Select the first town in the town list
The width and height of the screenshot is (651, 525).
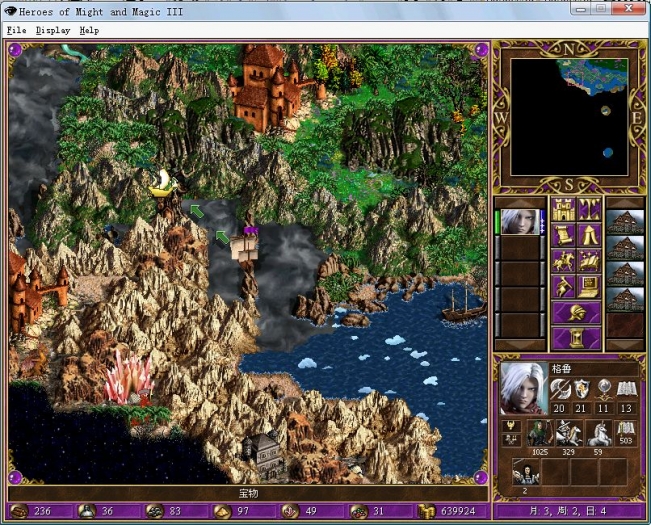click(x=625, y=222)
